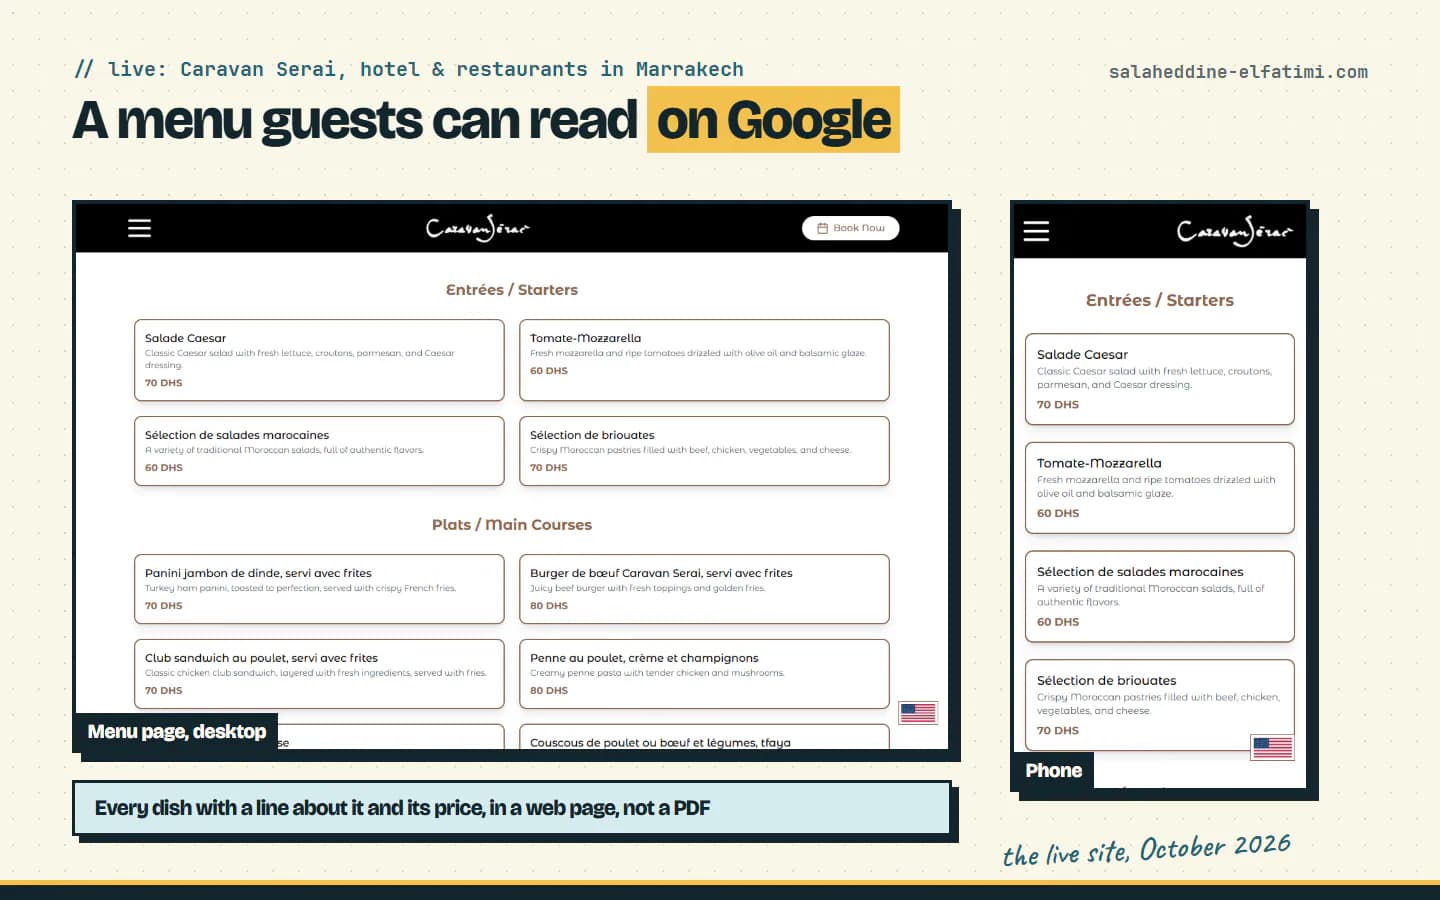Tap Sélection de briouates card on phone
Image resolution: width=1440 pixels, height=900 pixels.
(1160, 705)
